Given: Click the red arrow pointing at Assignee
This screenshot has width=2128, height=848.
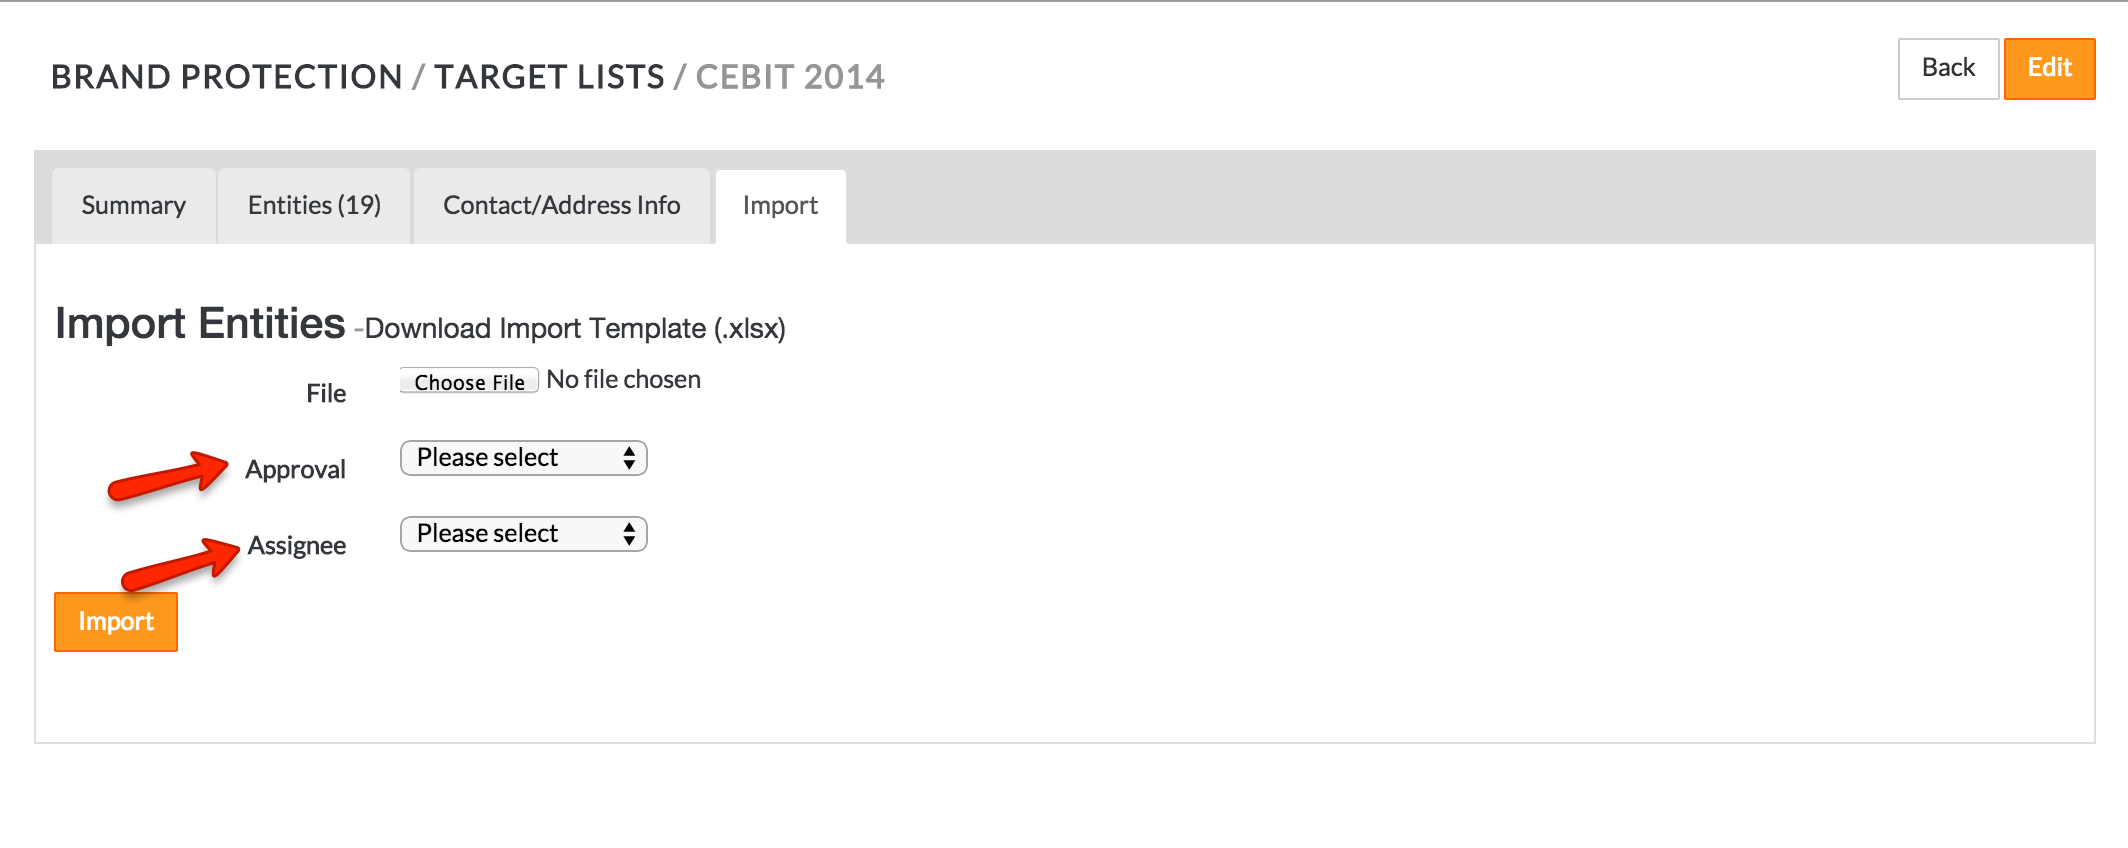Looking at the screenshot, I should (x=180, y=565).
